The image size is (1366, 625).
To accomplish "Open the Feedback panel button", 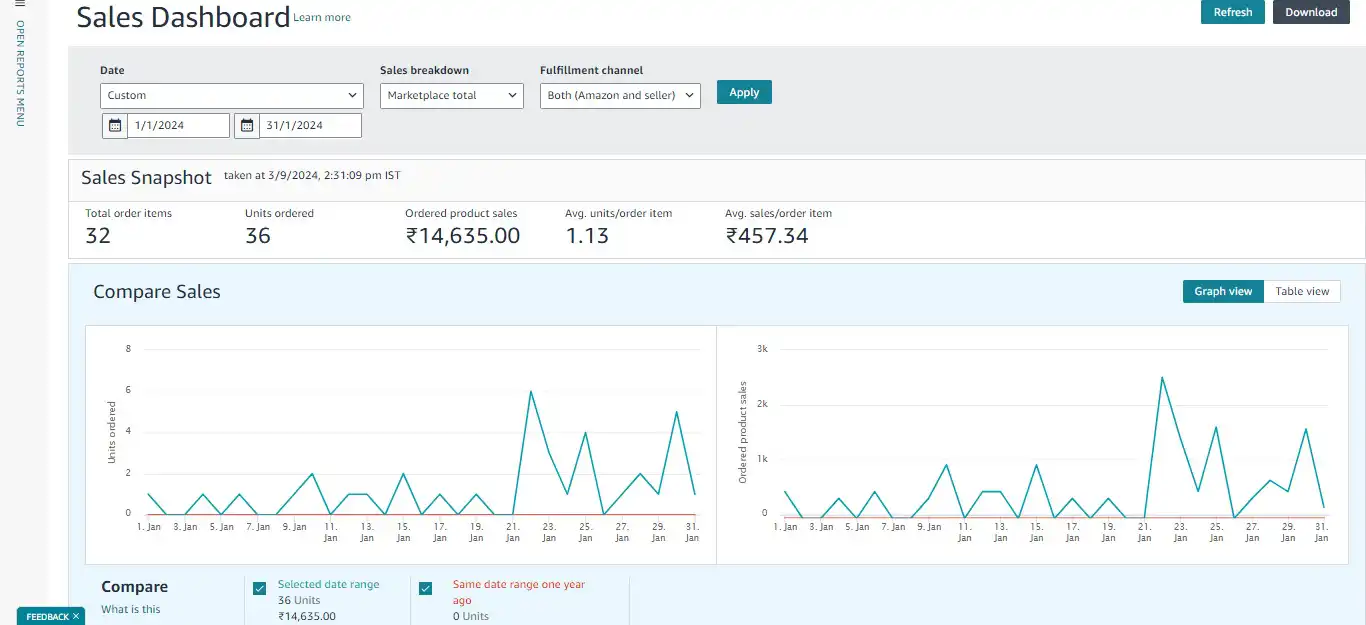I will click(x=46, y=617).
